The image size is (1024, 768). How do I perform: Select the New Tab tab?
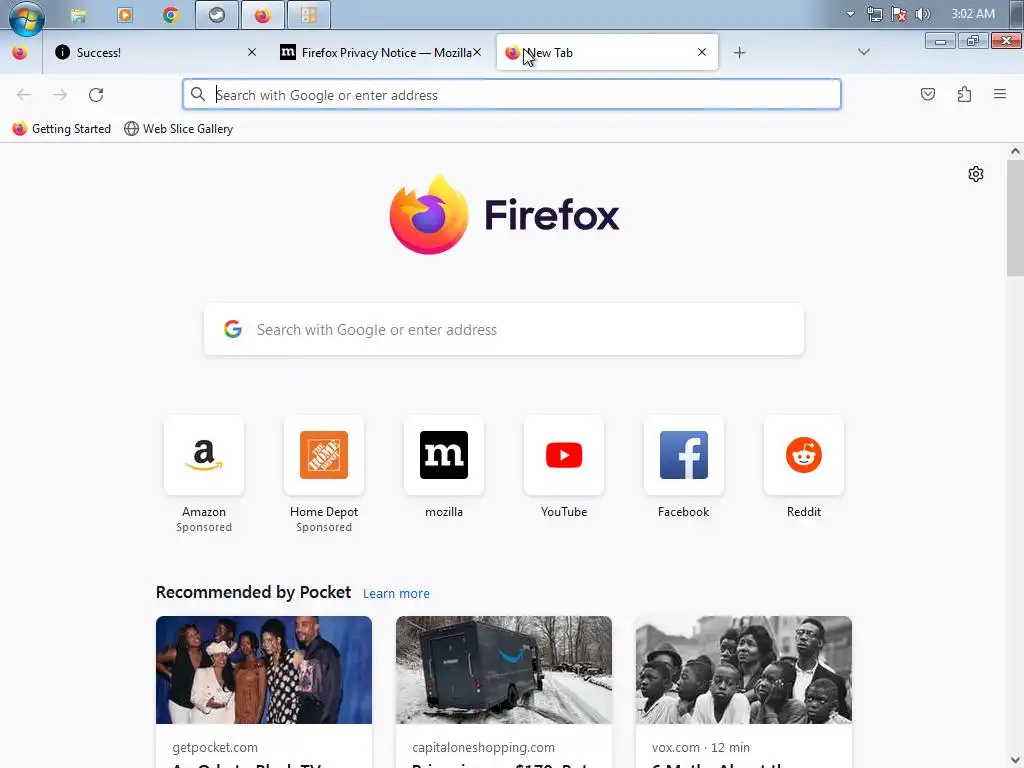[607, 52]
